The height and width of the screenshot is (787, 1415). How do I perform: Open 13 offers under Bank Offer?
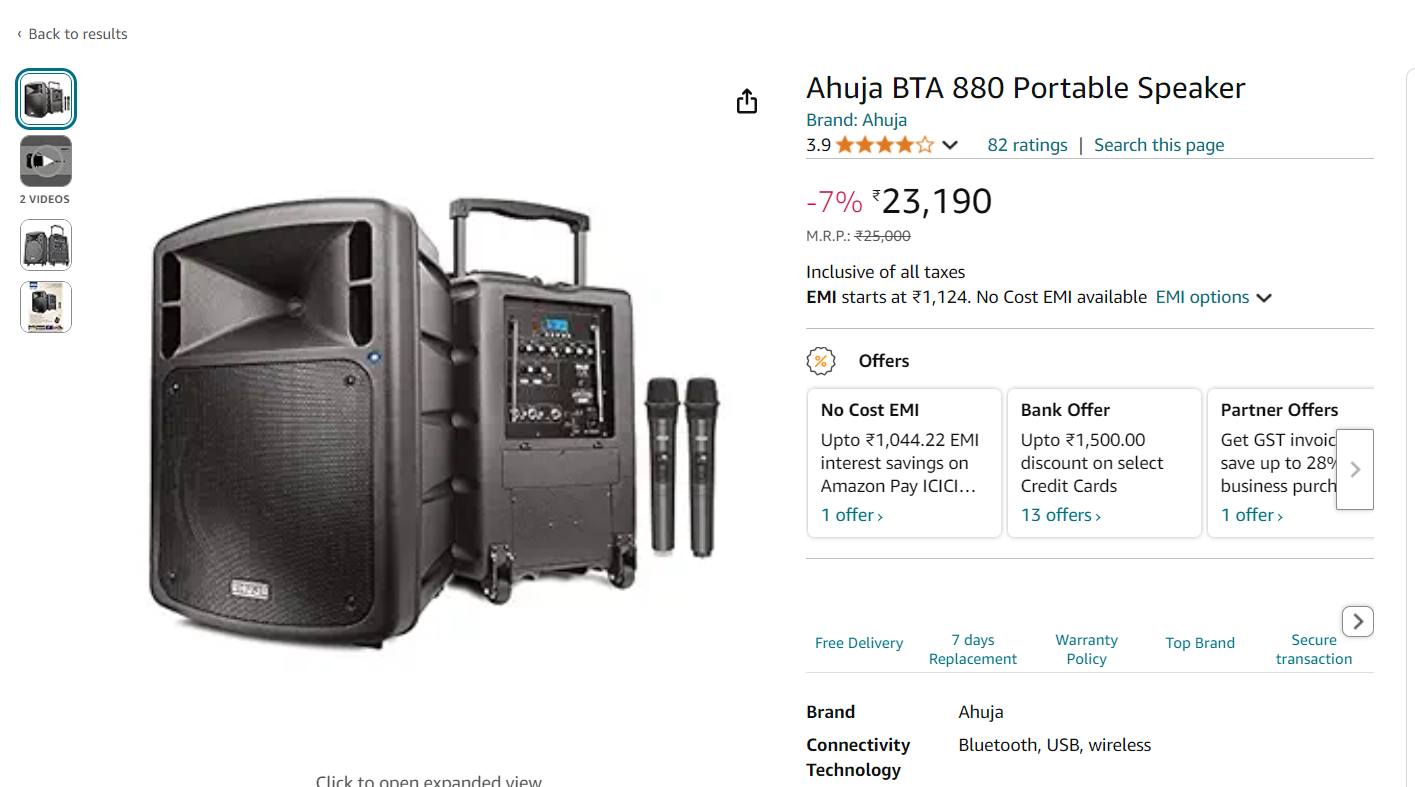1060,515
